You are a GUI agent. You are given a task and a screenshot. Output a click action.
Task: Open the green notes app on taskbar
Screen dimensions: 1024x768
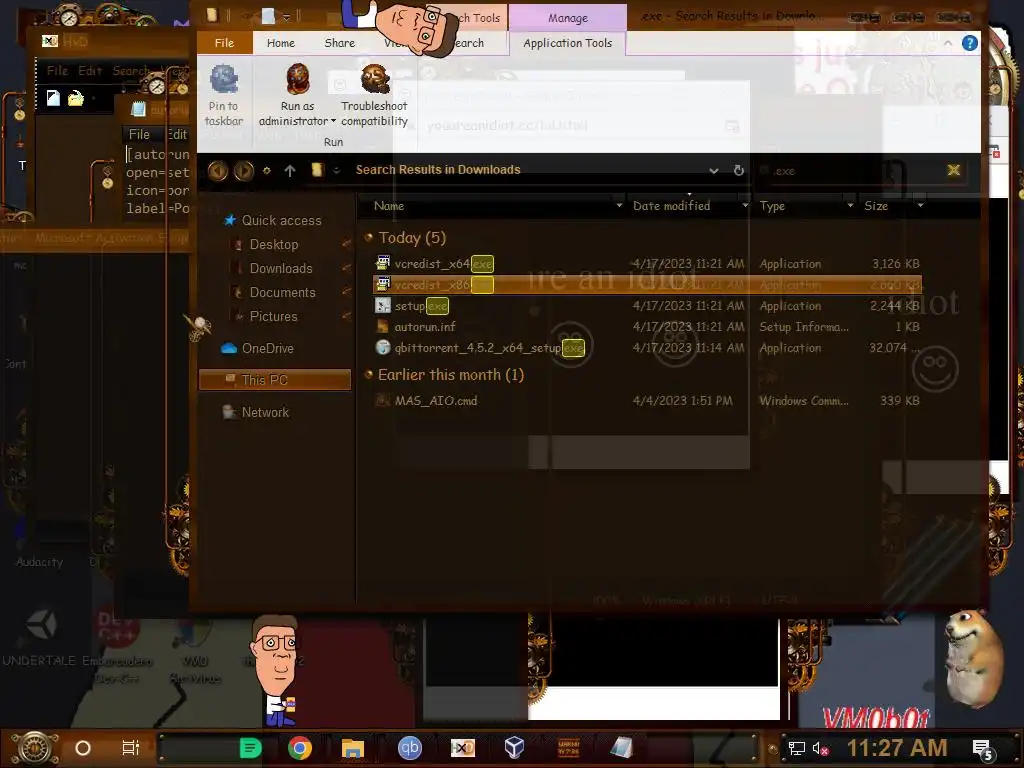(250, 748)
